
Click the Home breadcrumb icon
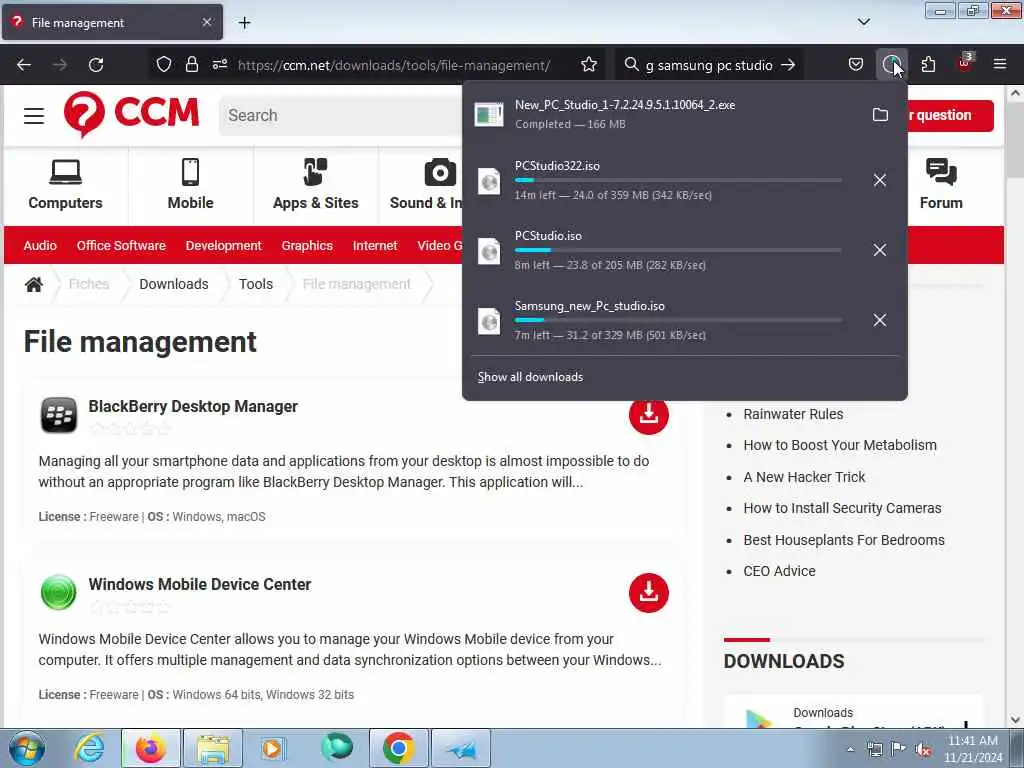pos(34,284)
